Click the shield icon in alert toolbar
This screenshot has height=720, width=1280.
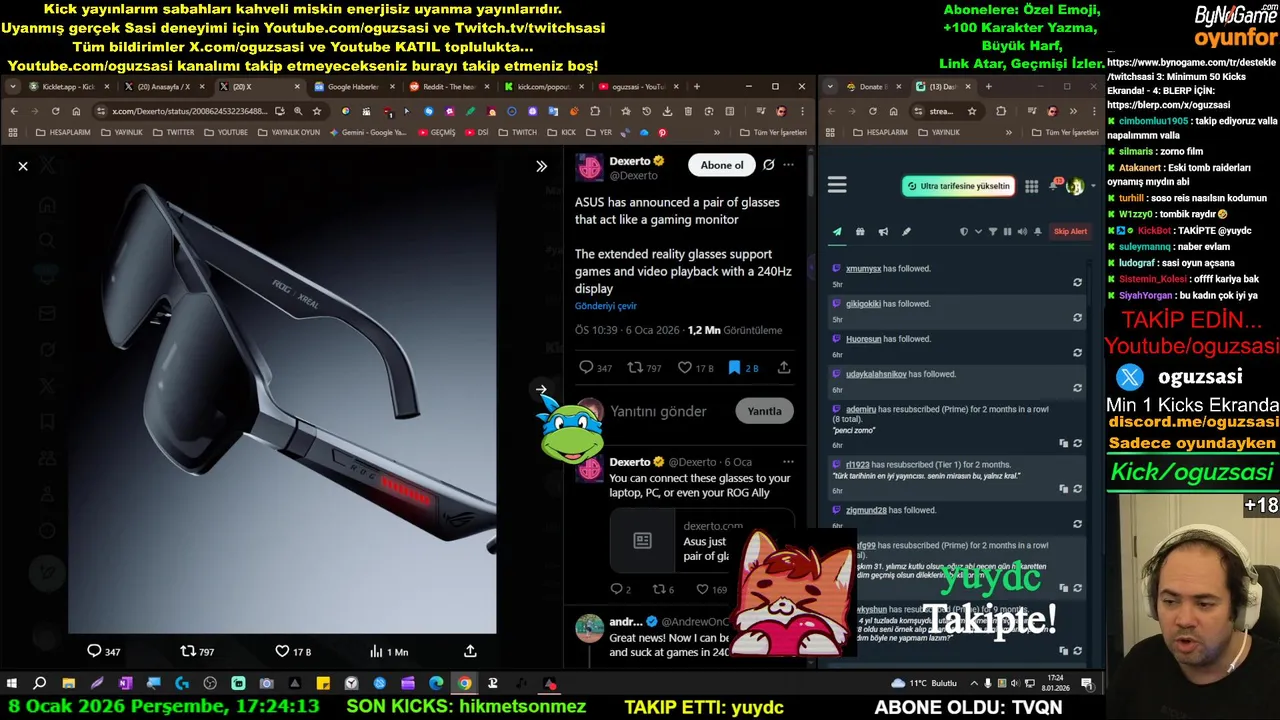964,232
